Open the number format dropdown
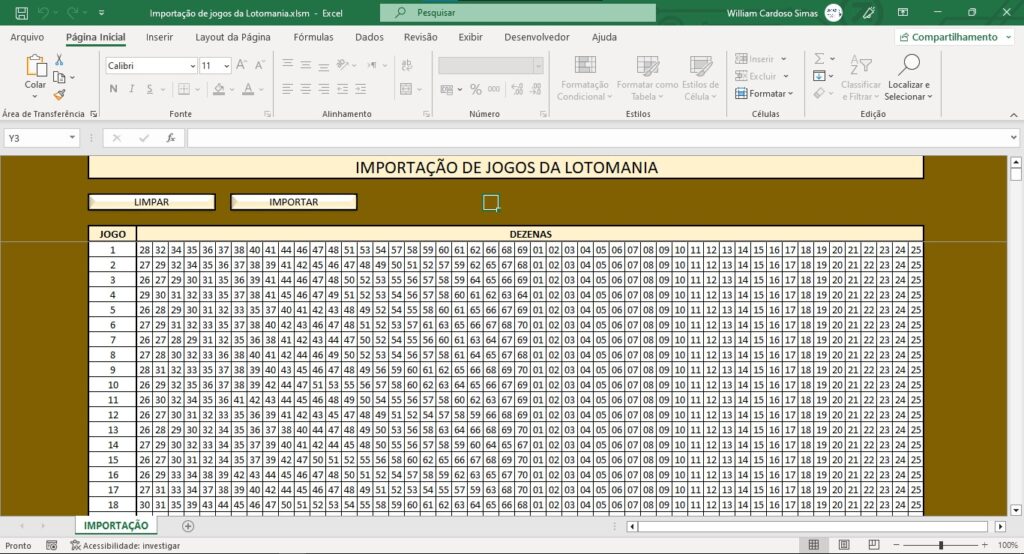 (x=538, y=65)
